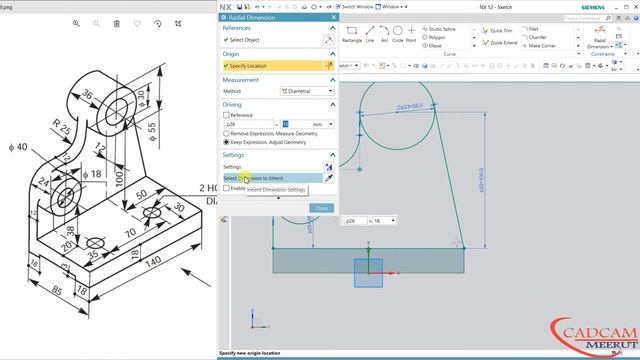
Task: Click the crop icon in photo viewer
Action: (x=178, y=24)
